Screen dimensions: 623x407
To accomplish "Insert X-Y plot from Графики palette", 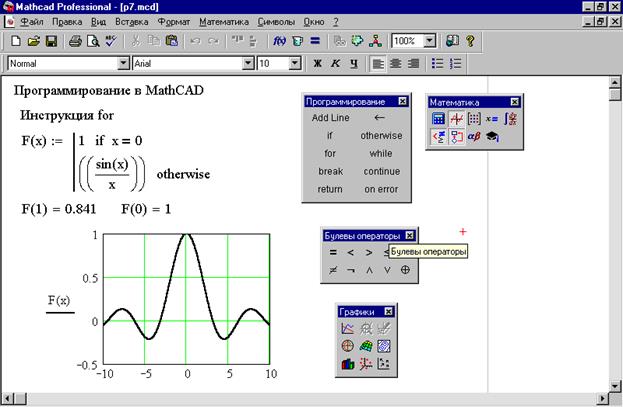I will [348, 328].
